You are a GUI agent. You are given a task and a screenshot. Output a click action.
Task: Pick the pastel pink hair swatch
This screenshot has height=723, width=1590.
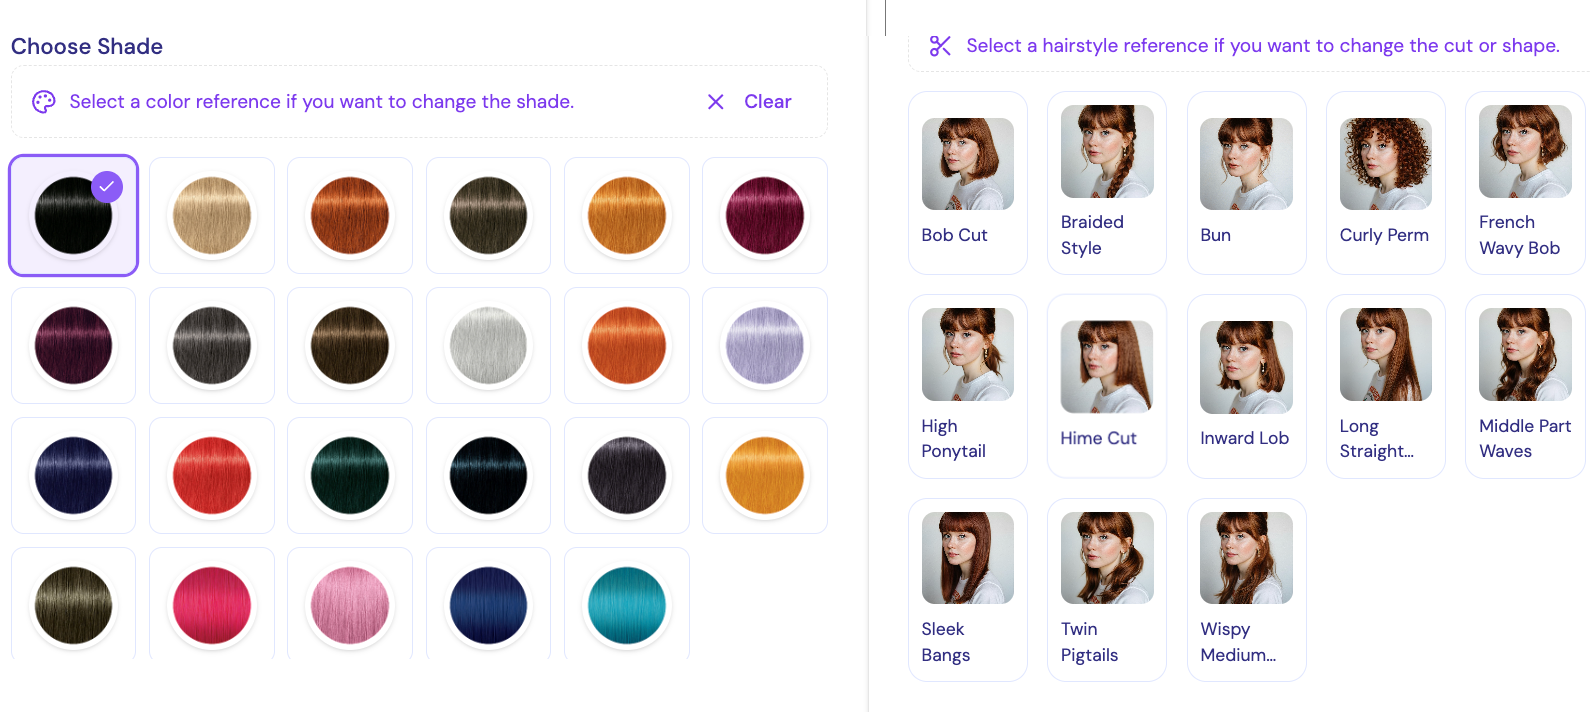(x=350, y=604)
